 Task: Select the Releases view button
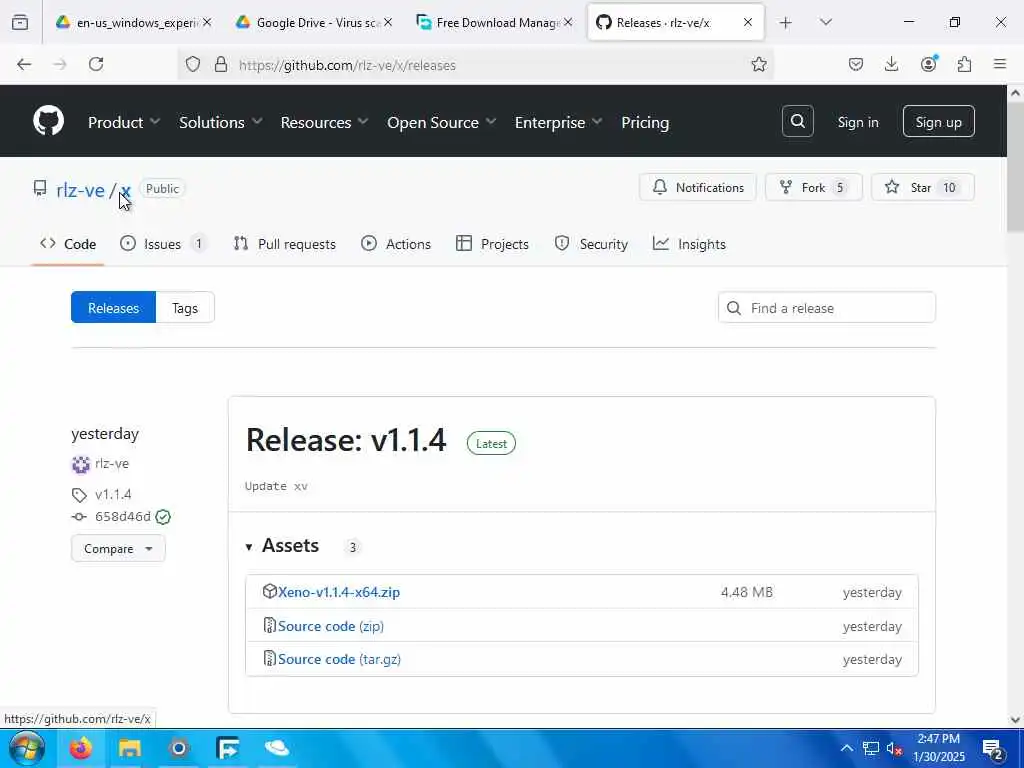[114, 308]
